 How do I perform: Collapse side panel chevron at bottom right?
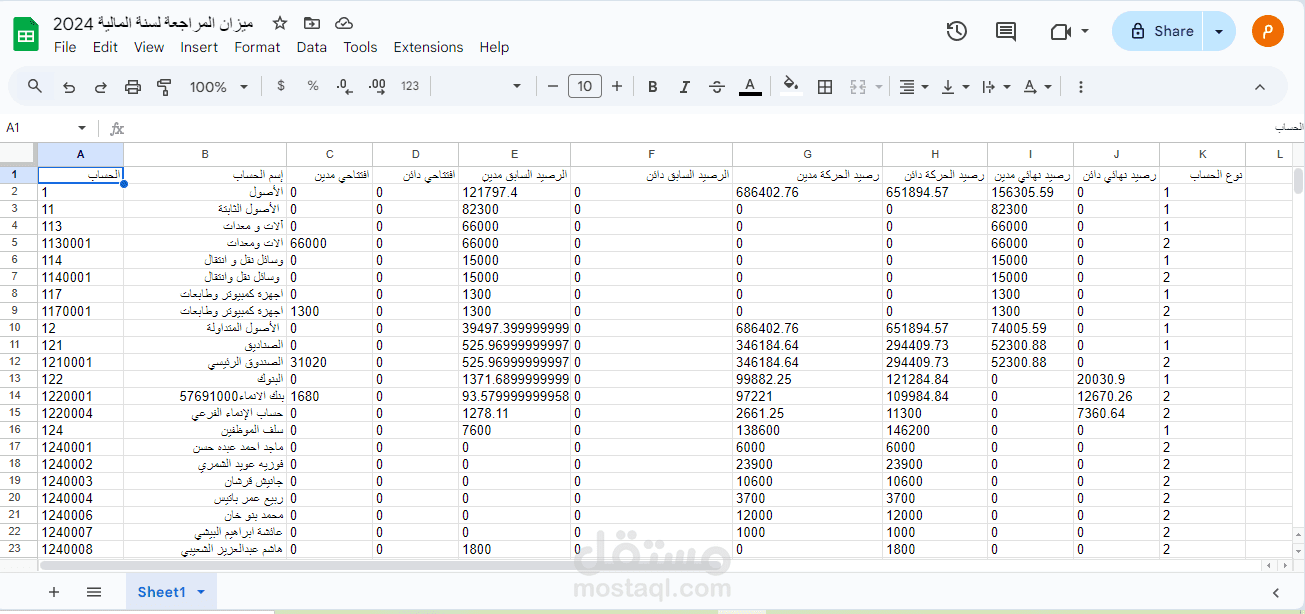click(x=1276, y=592)
